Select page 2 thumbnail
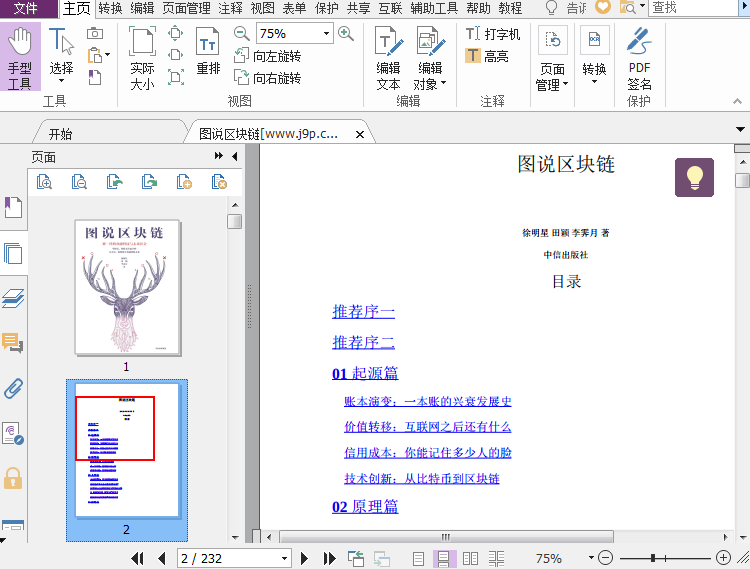Viewport: 750px width, 569px height. coord(127,449)
